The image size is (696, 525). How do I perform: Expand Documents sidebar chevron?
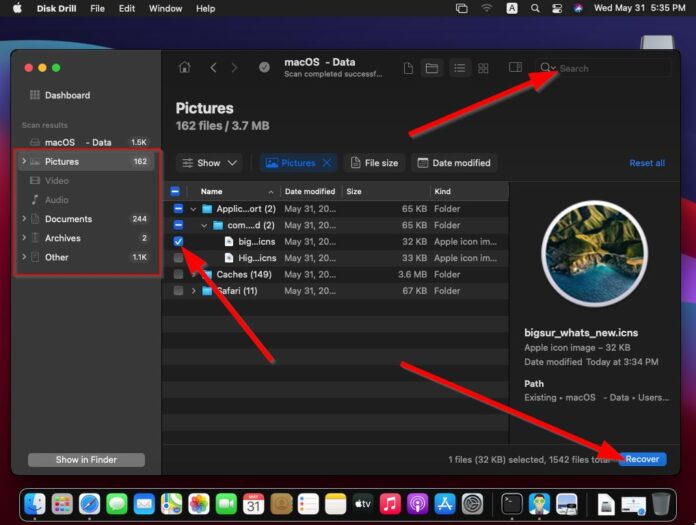[24, 218]
